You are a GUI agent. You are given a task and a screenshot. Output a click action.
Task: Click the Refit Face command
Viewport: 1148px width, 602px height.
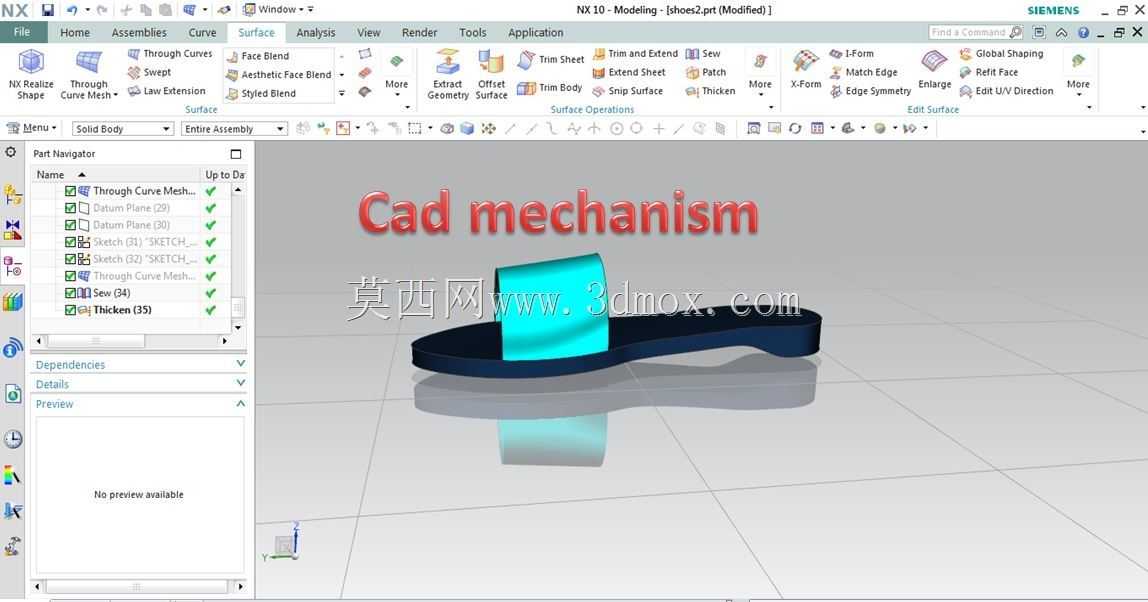tap(988, 72)
